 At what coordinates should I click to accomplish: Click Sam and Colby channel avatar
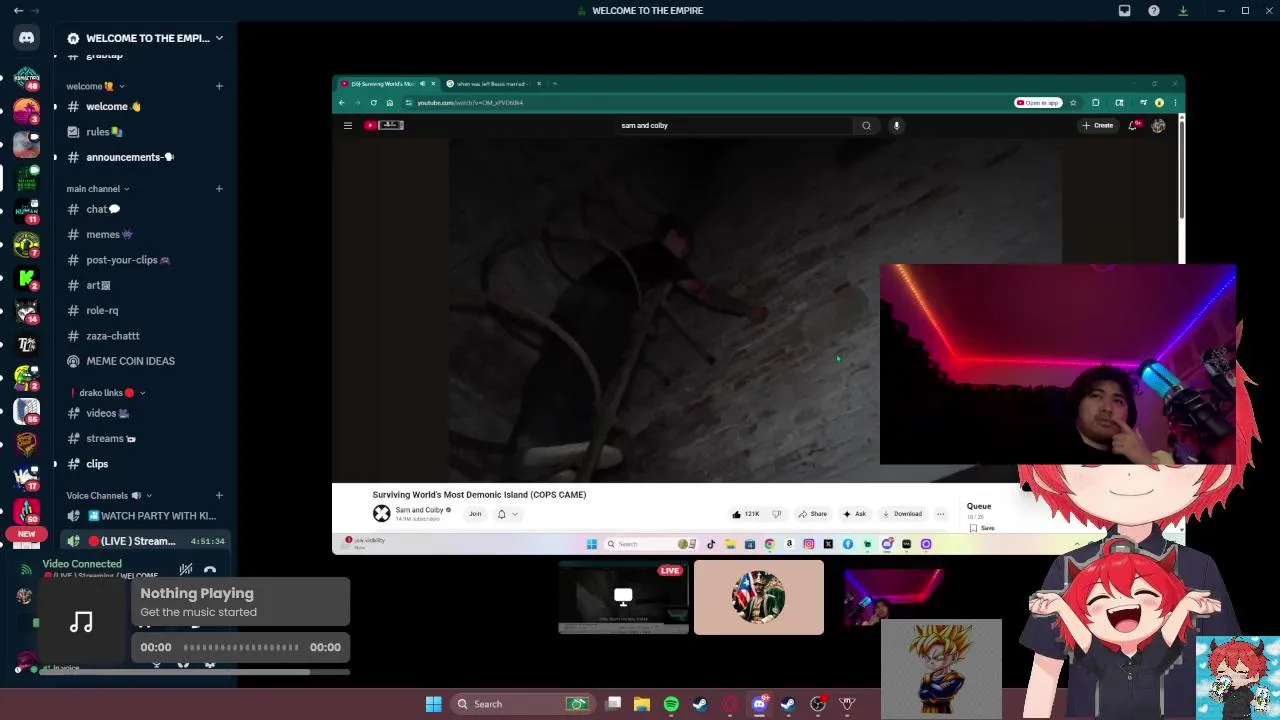click(381, 513)
